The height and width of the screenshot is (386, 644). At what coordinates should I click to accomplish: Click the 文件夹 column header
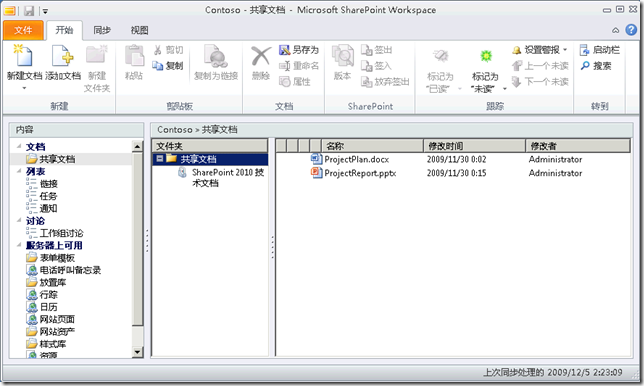pos(210,146)
